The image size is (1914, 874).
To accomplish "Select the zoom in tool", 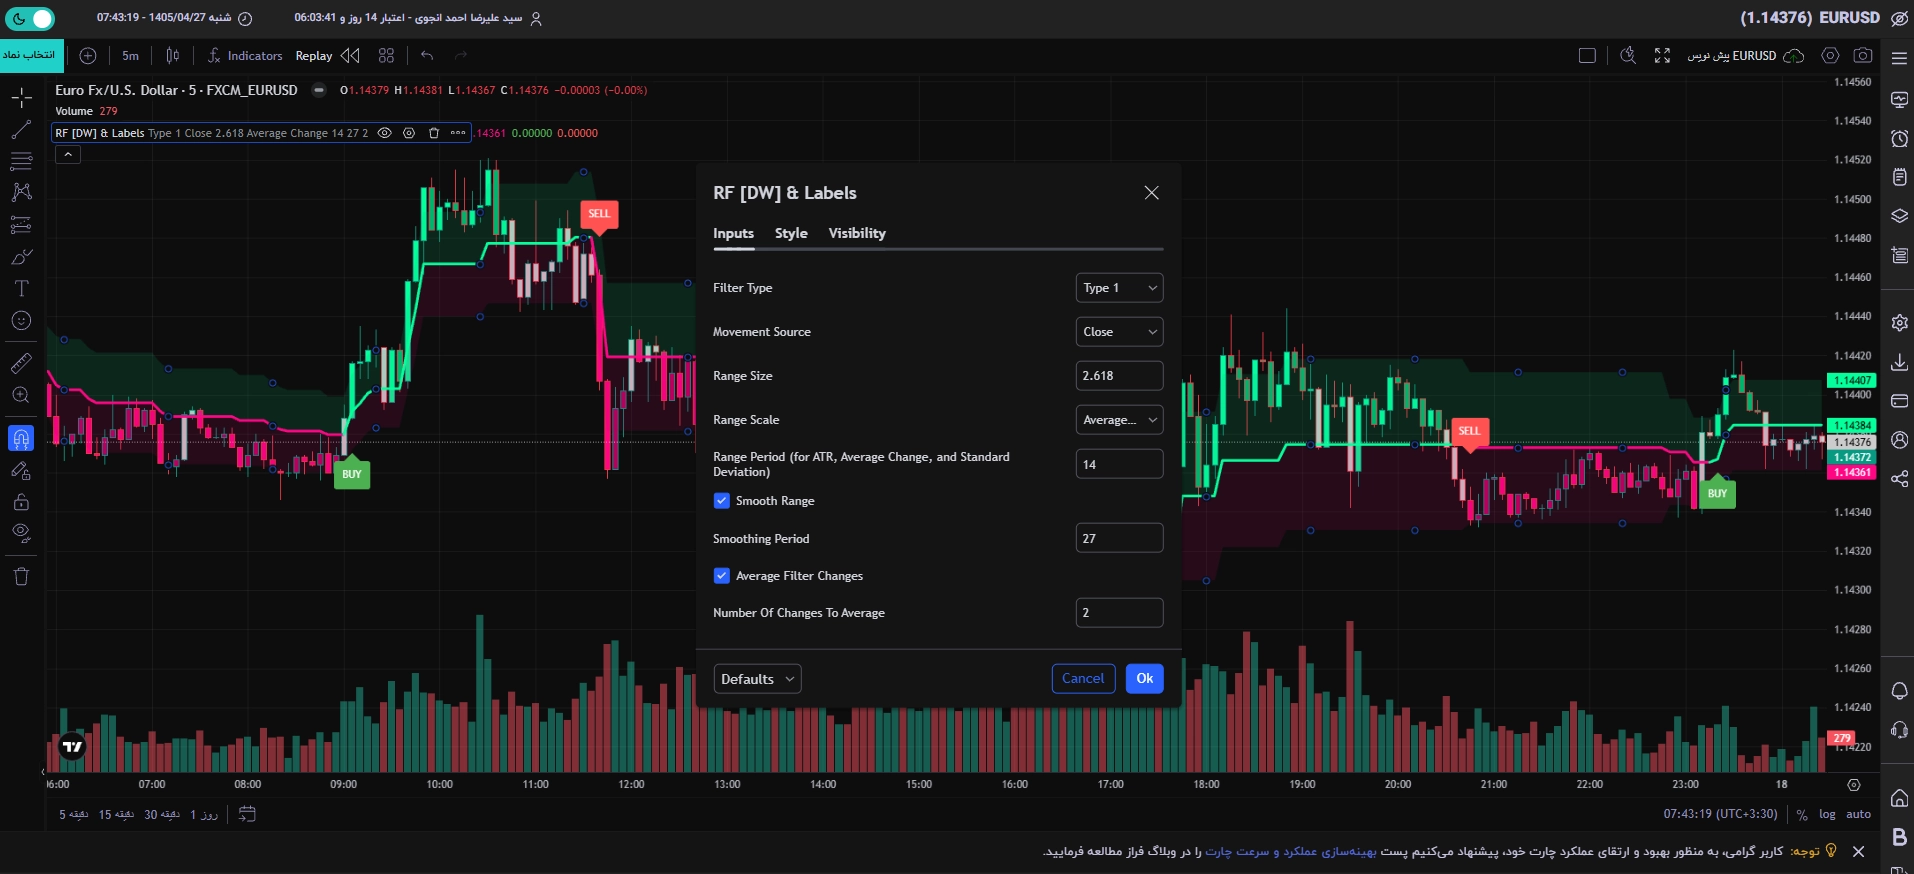I will tap(21, 395).
